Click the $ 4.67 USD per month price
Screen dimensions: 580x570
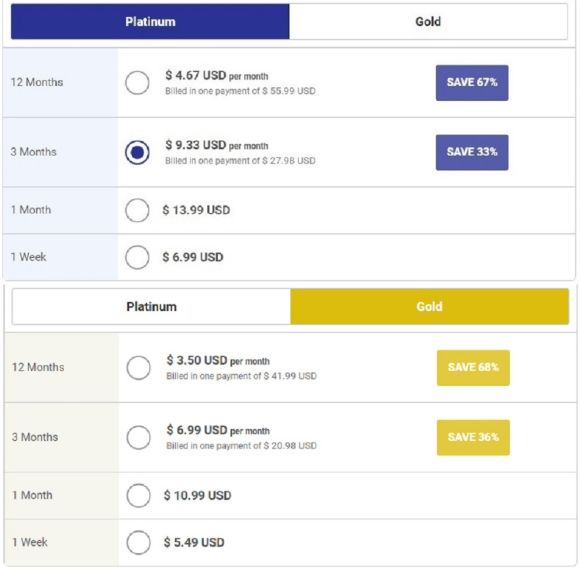point(217,75)
